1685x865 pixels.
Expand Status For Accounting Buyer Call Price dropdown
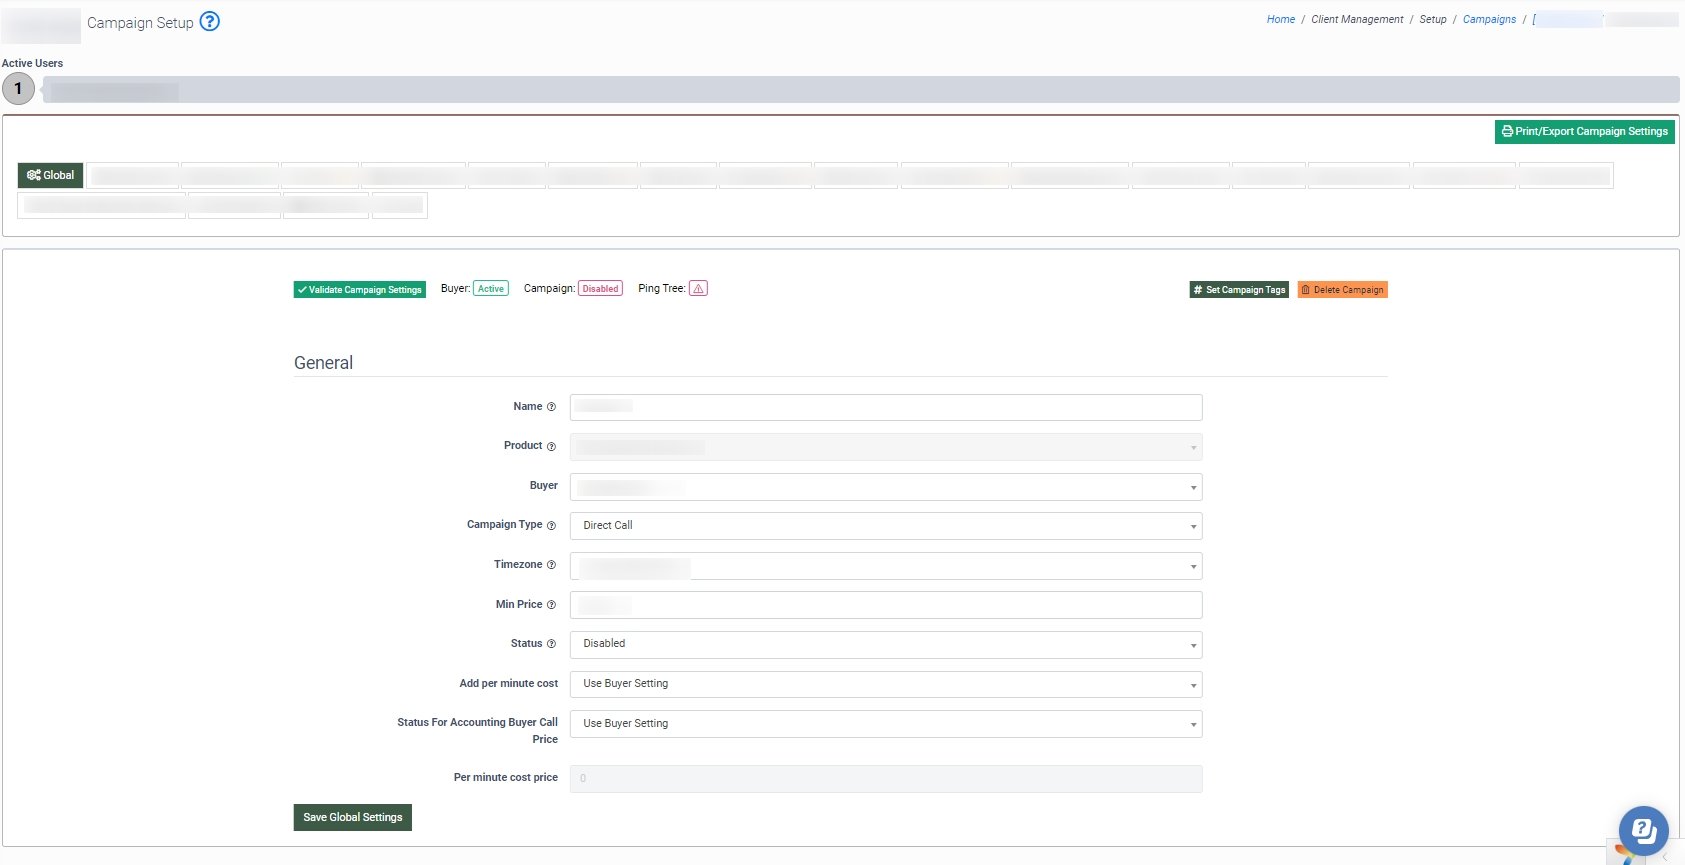[x=885, y=724]
